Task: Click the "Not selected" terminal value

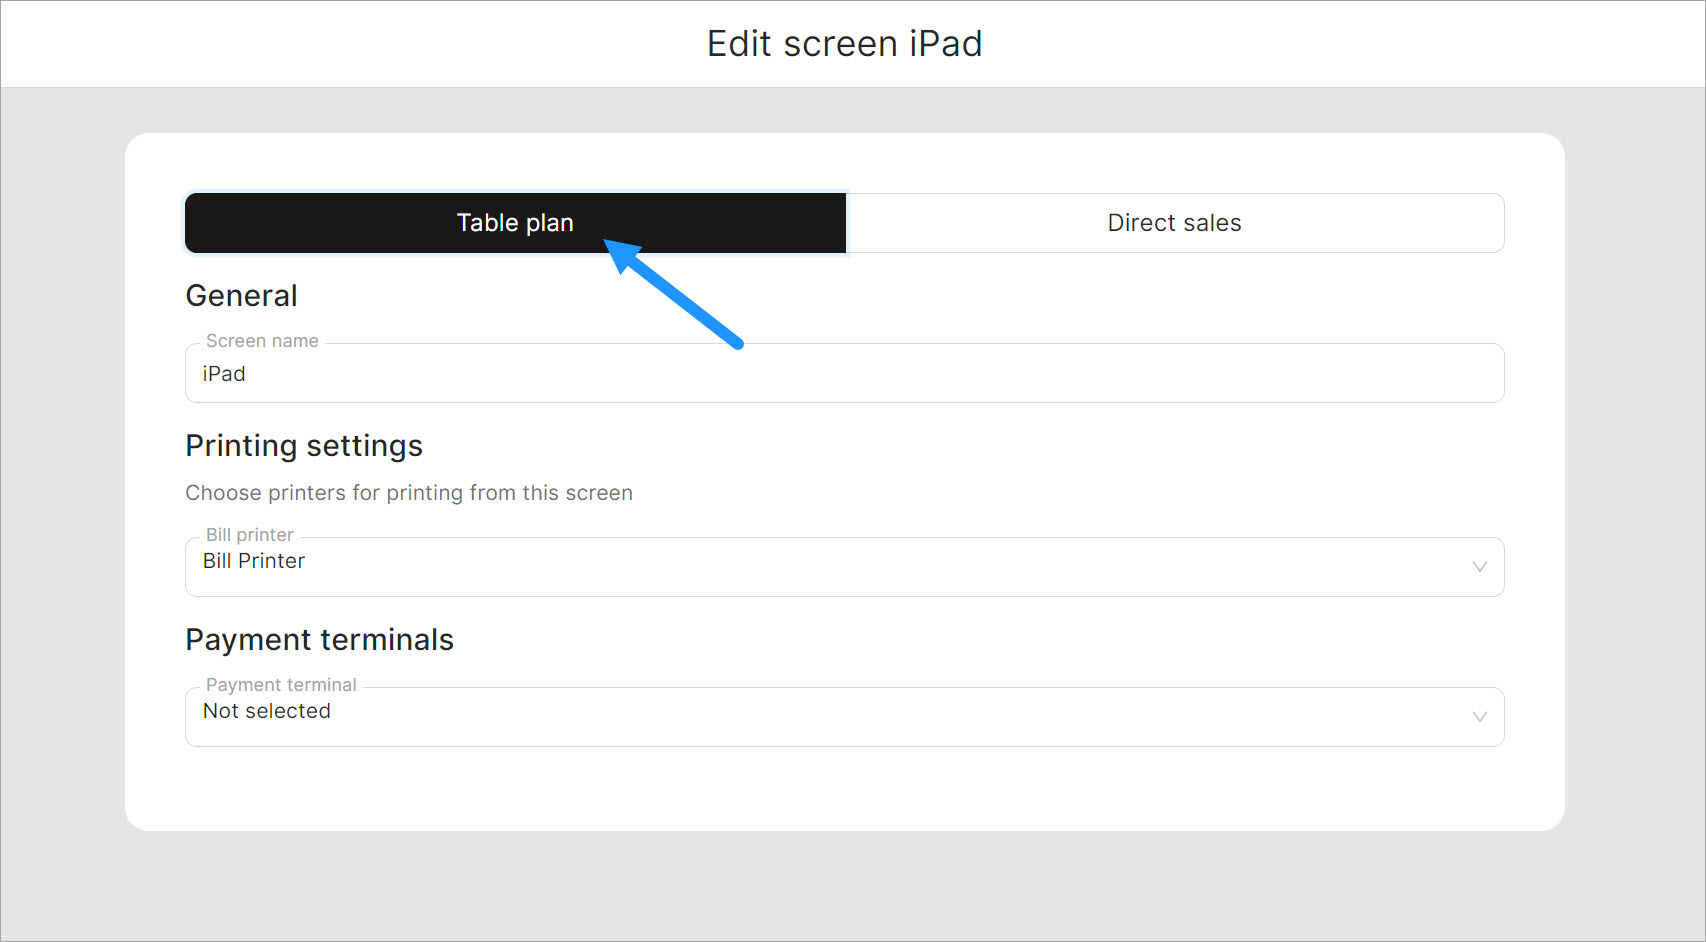Action: 267,711
